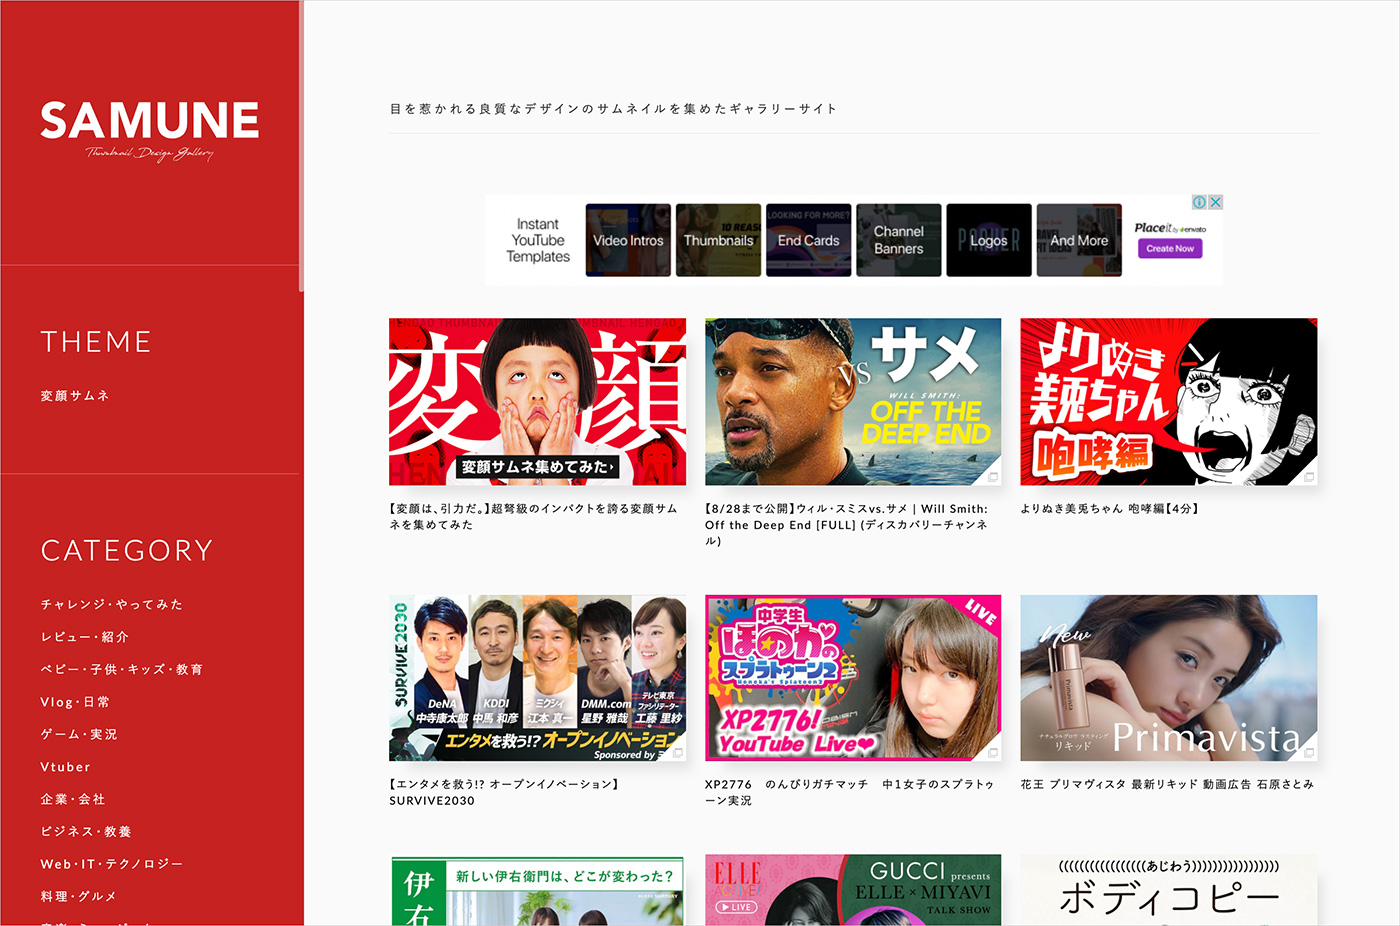Screen dimensions: 1400x926
Task: Open the 新しい伊右衛門 thumbnail
Action: point(537,891)
